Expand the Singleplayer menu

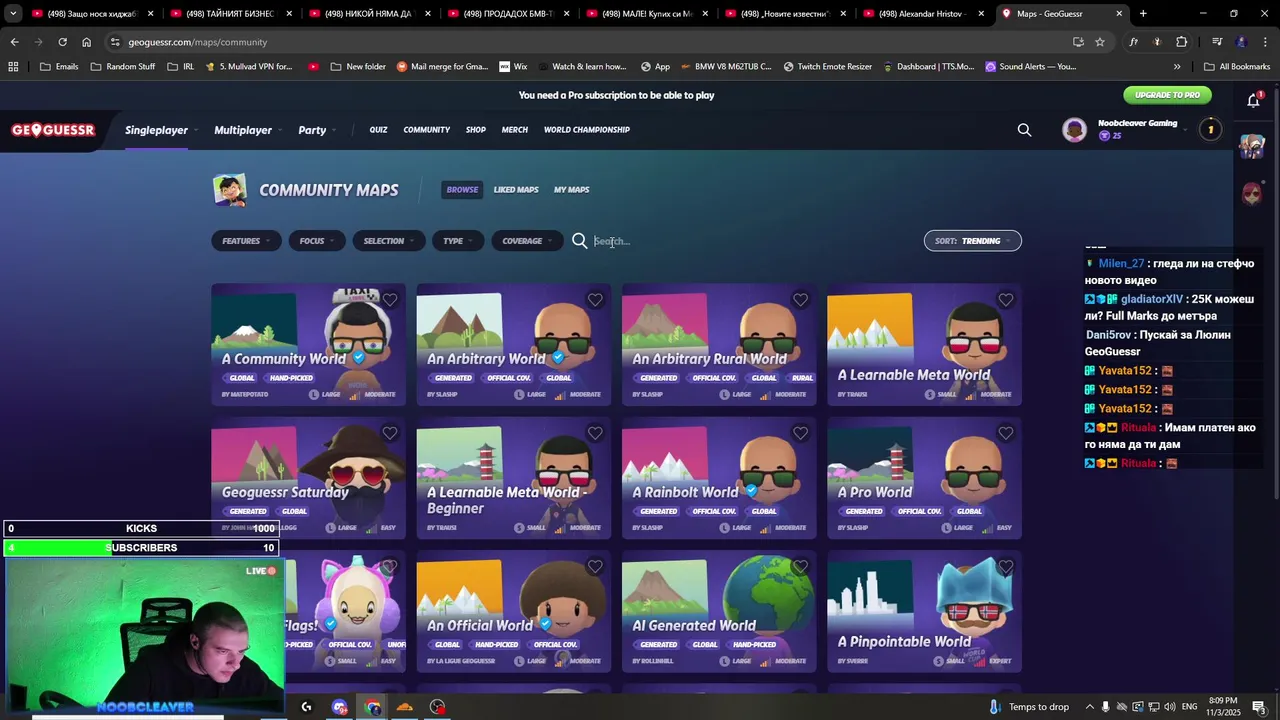[x=161, y=130]
